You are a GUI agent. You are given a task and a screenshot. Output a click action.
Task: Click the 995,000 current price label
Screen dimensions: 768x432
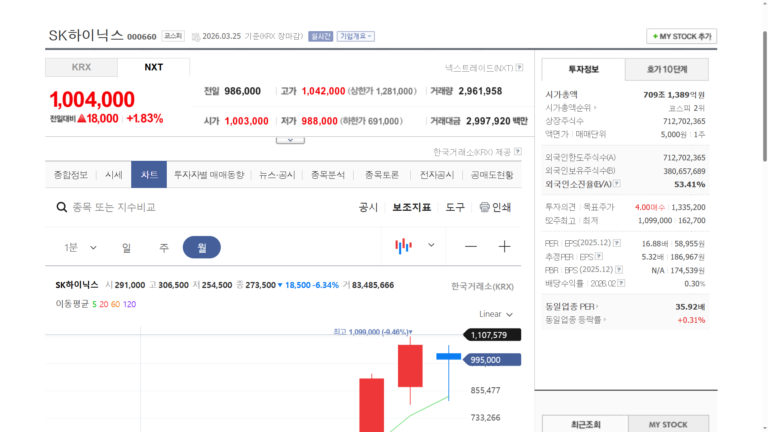[492, 360]
